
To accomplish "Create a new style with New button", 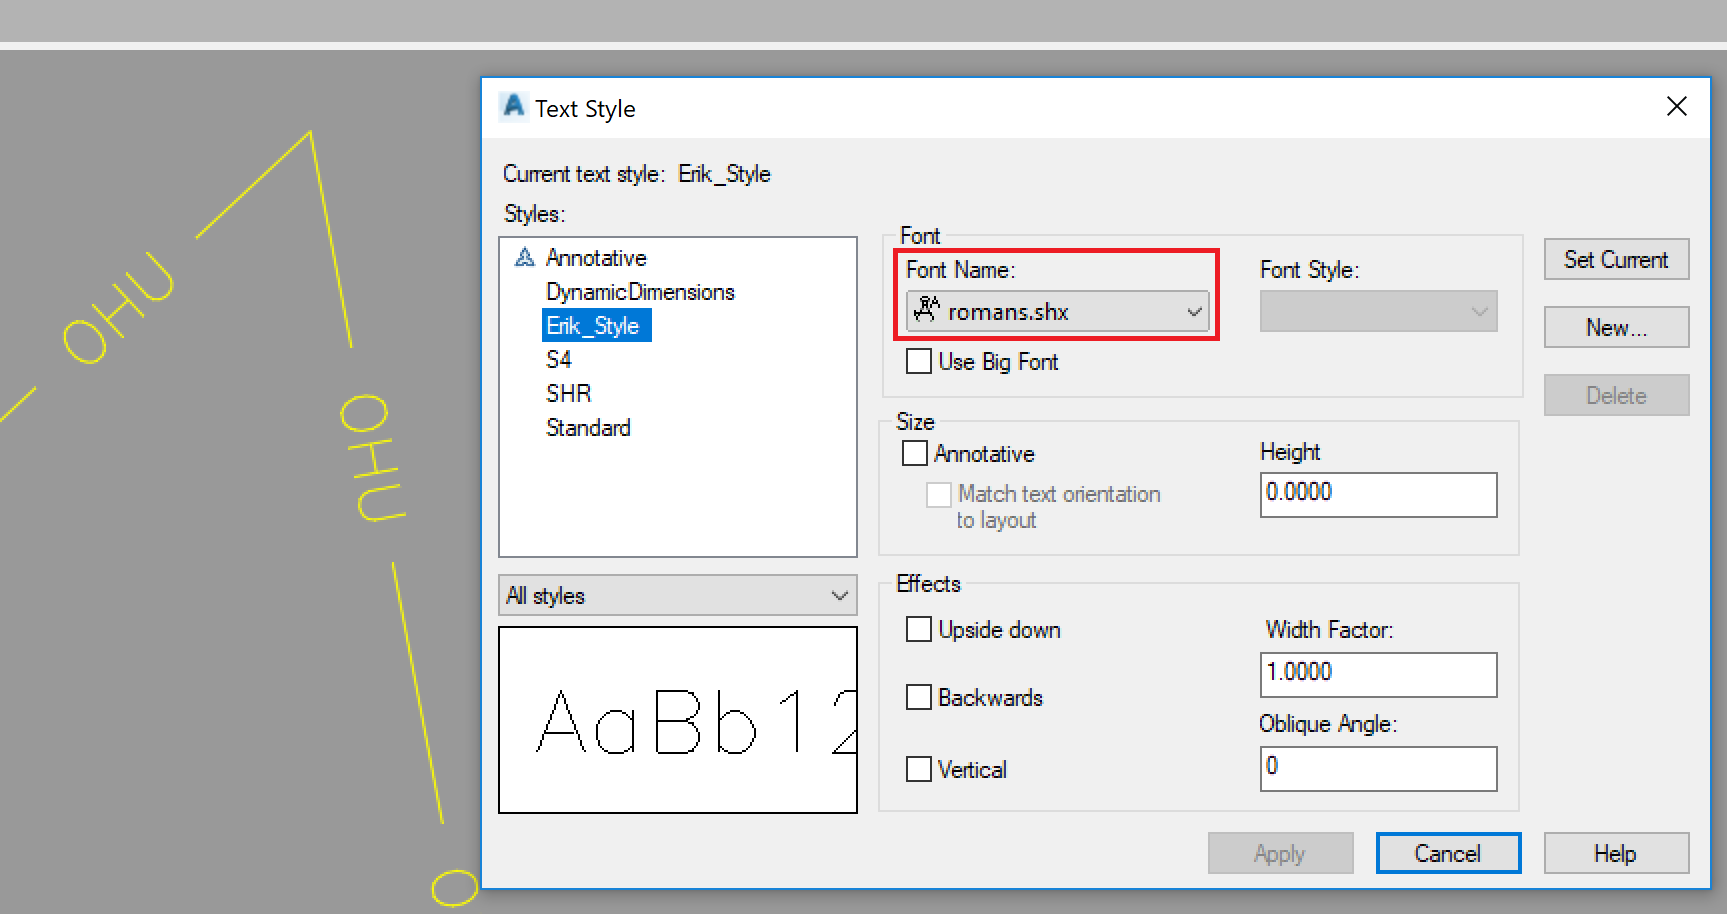I will 1615,327.
